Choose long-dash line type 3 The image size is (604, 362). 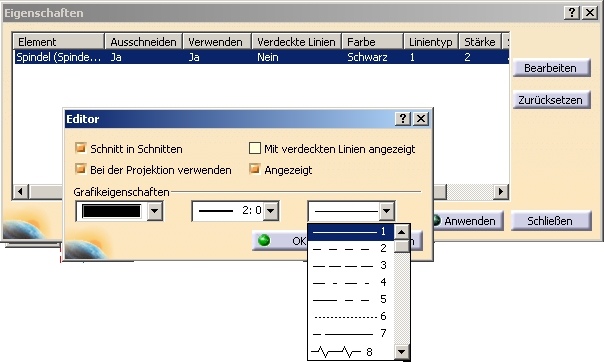(x=351, y=266)
